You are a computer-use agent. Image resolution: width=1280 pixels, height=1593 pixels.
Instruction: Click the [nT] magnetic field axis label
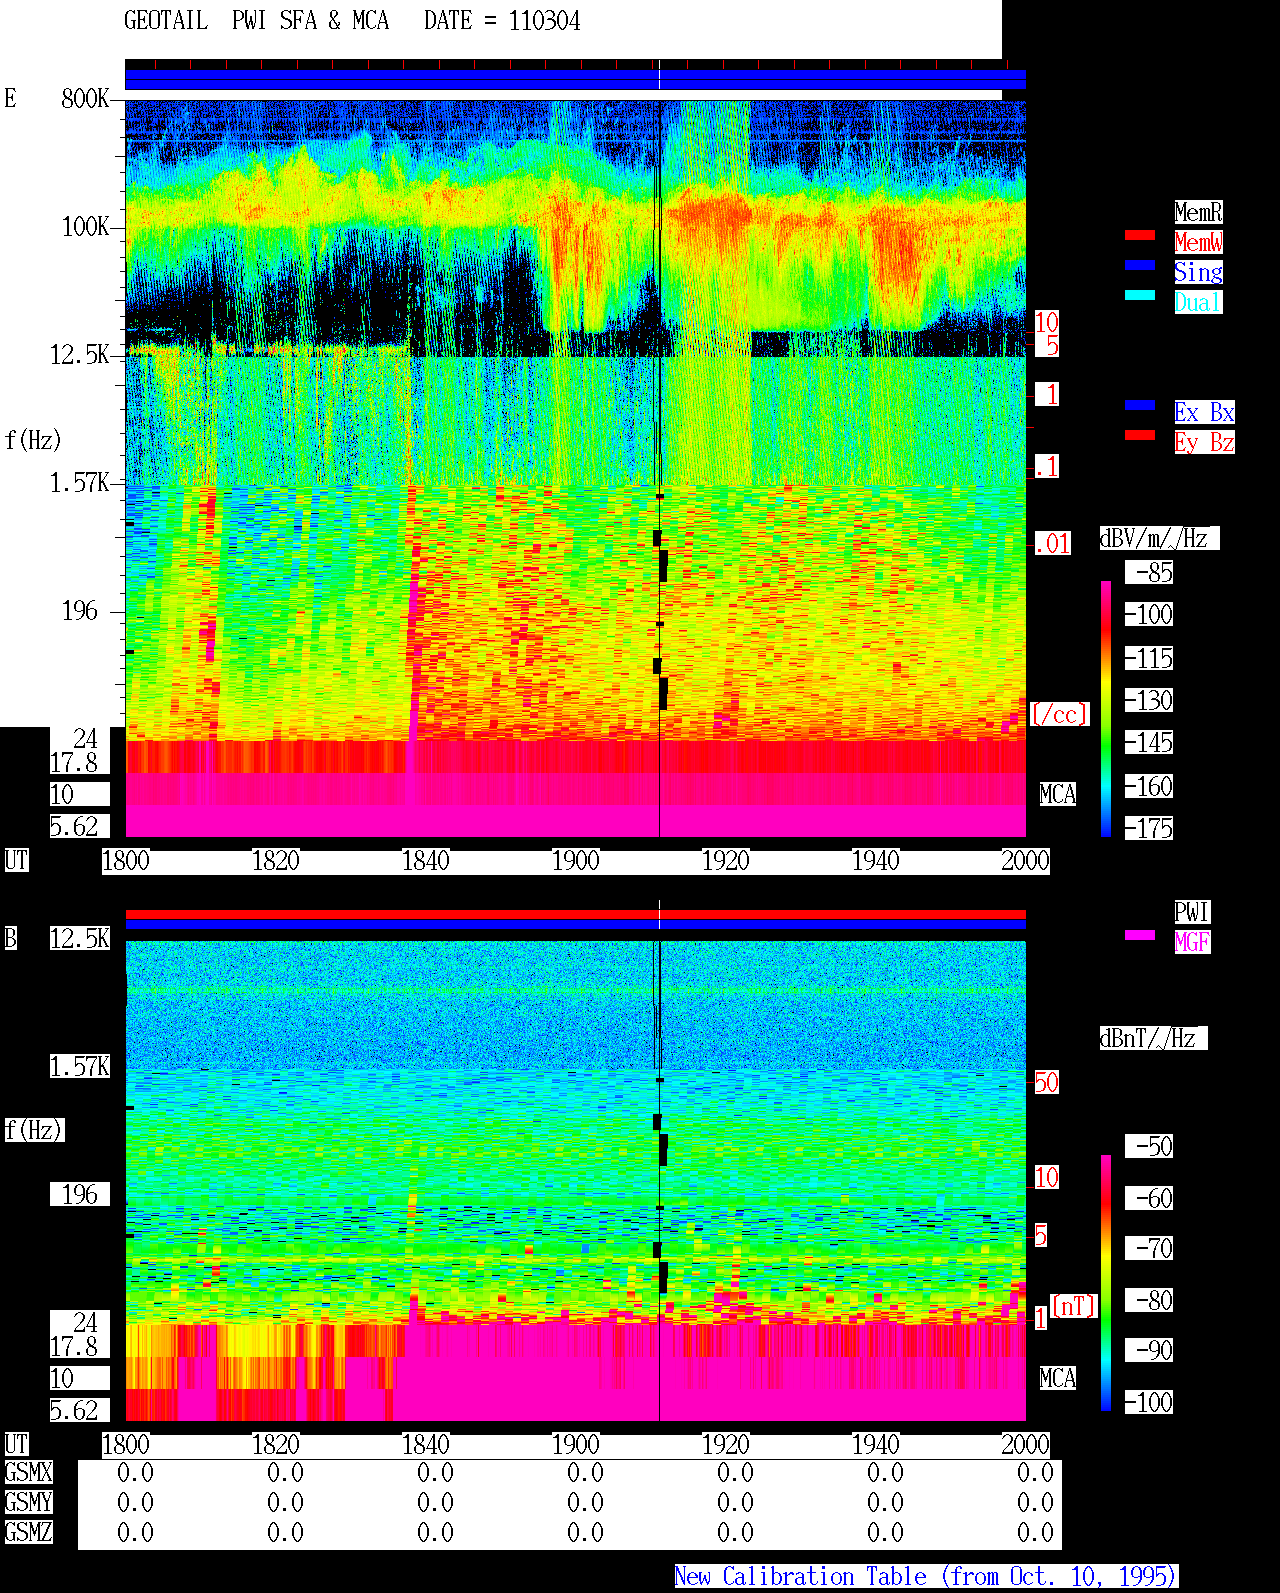[1074, 1306]
